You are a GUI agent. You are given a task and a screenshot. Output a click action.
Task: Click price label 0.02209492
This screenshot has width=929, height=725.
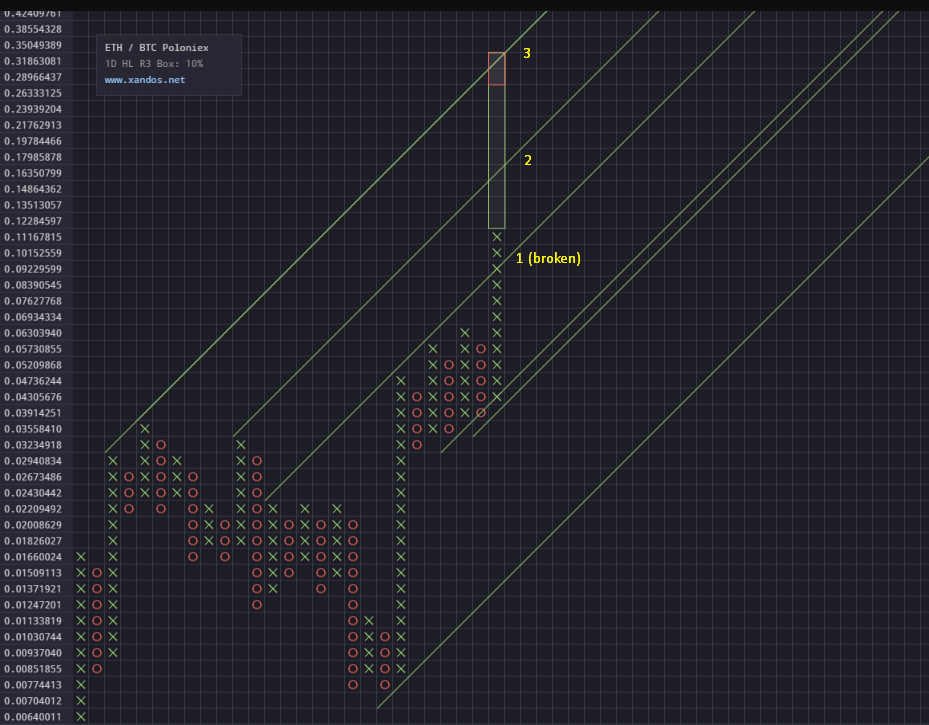click(x=33, y=509)
